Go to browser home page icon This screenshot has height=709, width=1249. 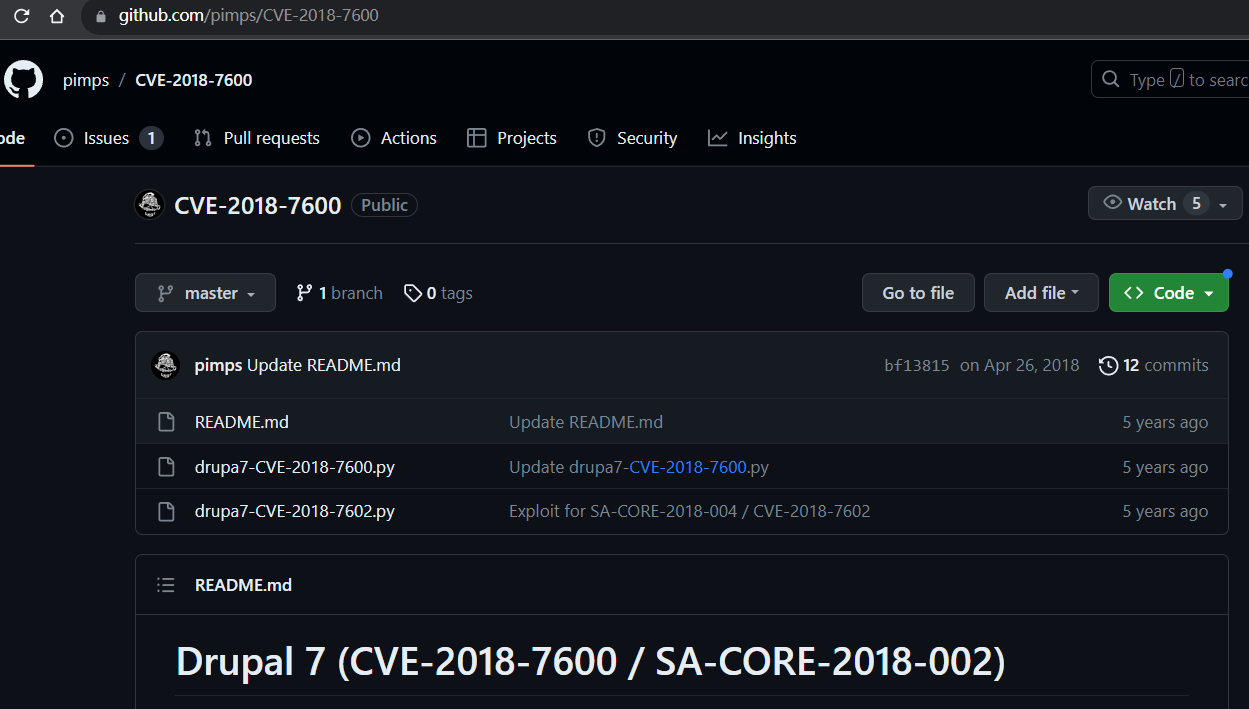pyautogui.click(x=57, y=16)
